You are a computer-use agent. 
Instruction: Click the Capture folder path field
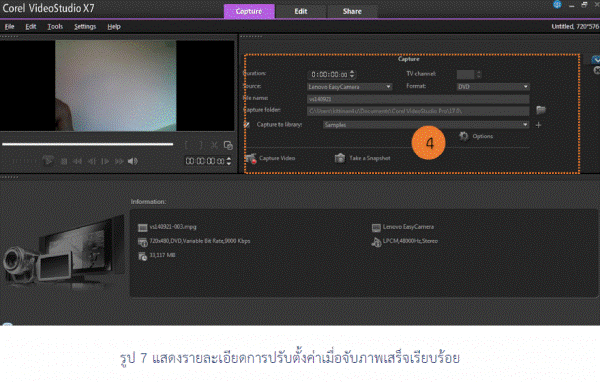418,111
